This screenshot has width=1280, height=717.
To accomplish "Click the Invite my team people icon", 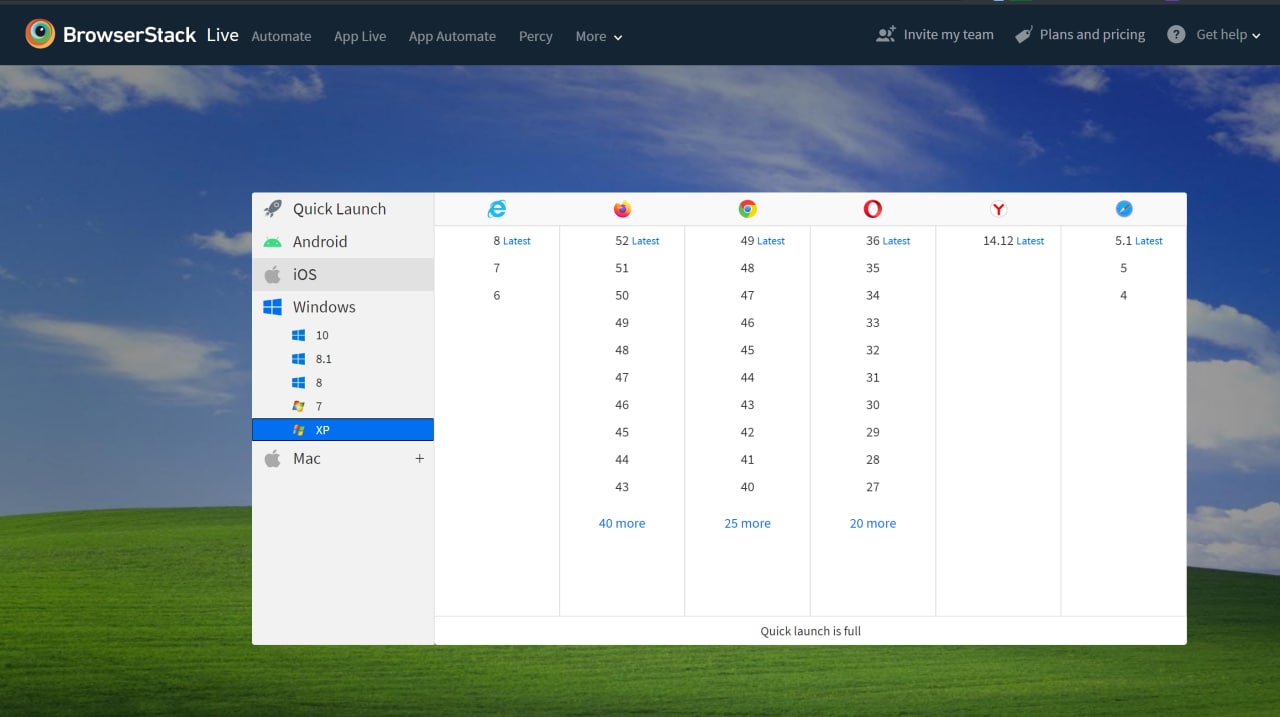I will (x=886, y=34).
